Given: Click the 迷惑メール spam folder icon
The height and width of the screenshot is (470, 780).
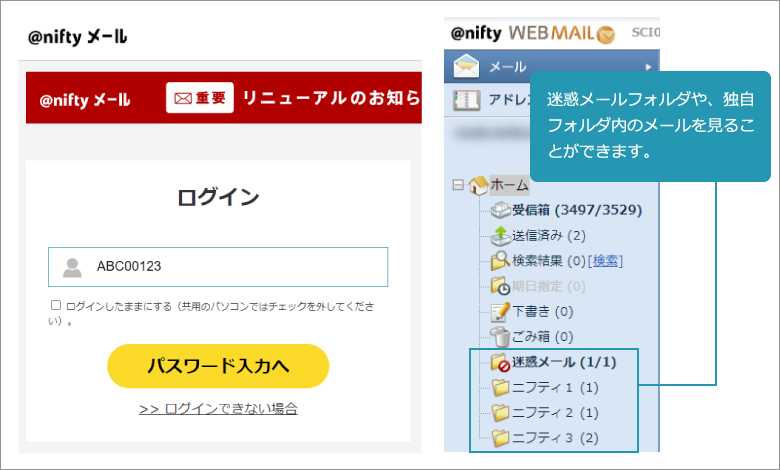Looking at the screenshot, I should coord(500,362).
